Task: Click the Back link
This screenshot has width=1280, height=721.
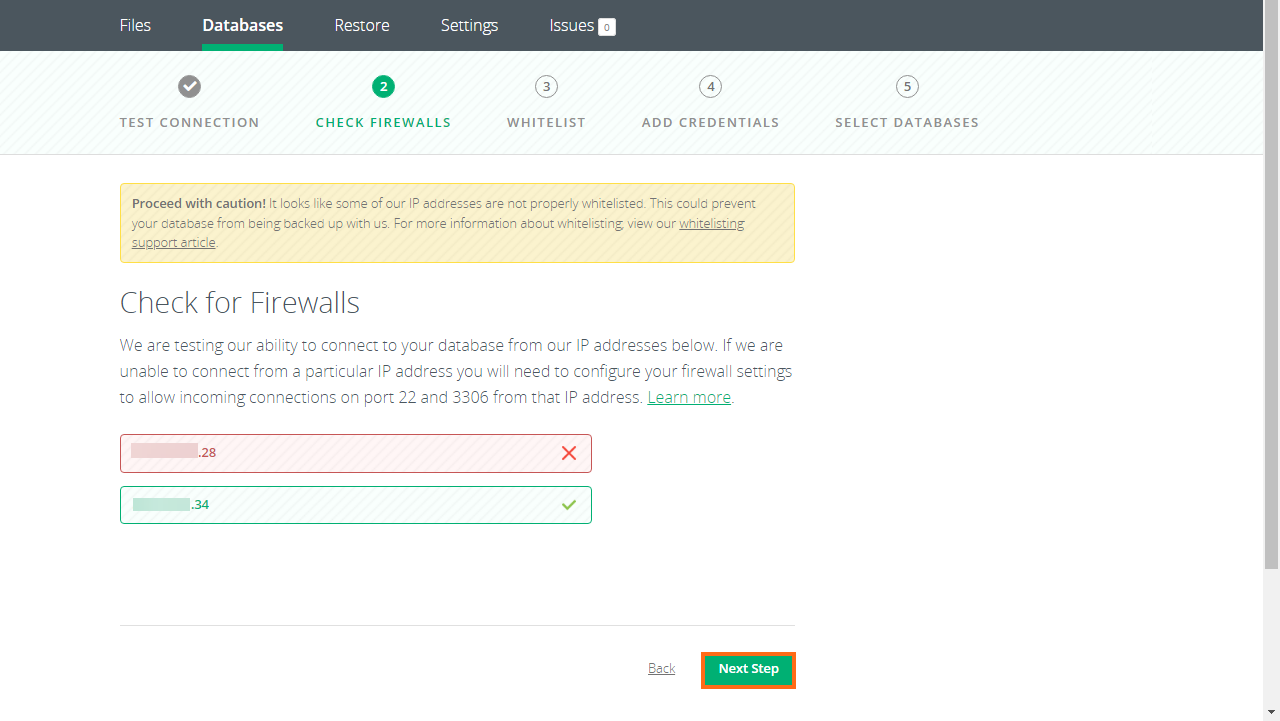Action: (x=661, y=668)
